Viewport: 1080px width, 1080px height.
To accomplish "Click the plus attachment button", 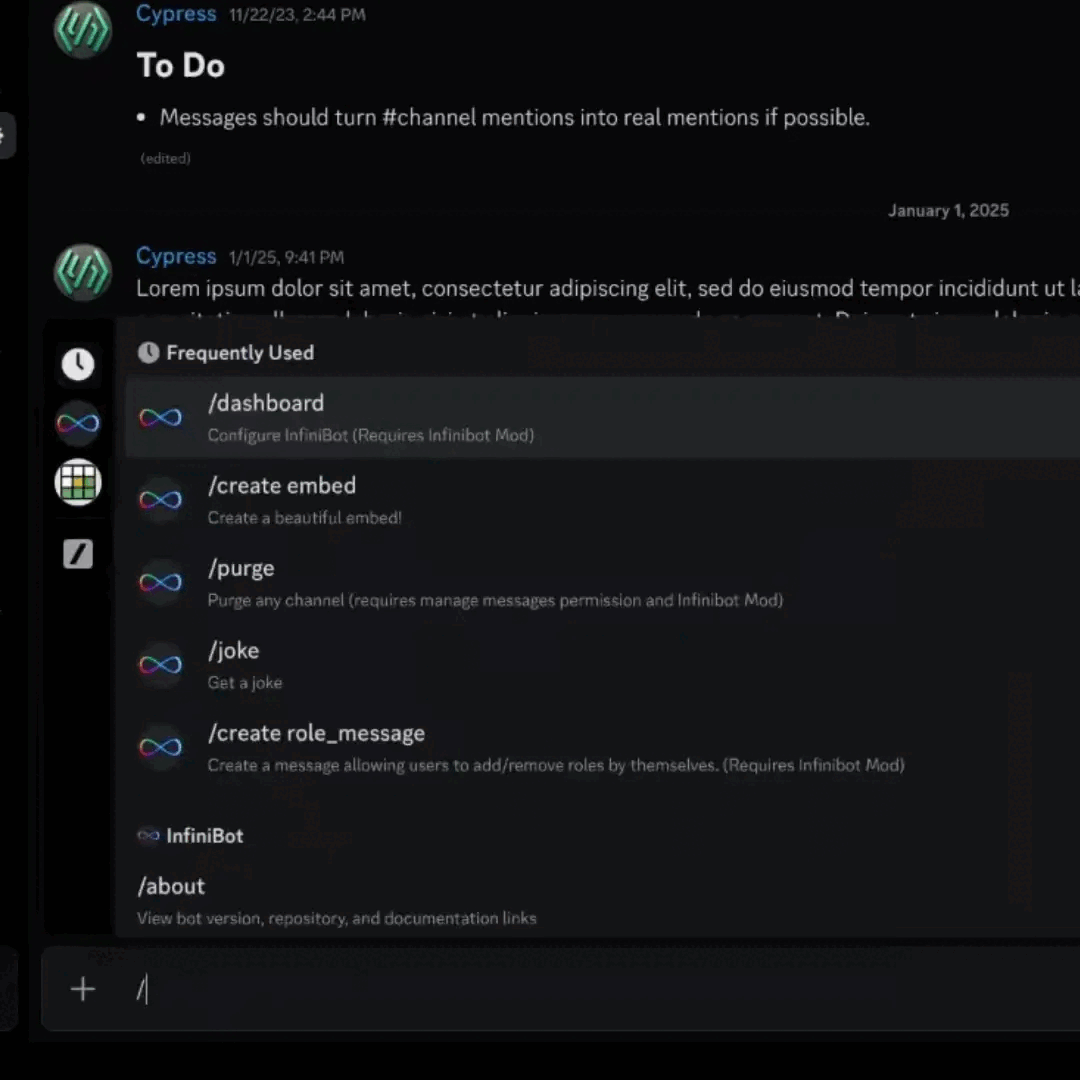I will coord(83,989).
